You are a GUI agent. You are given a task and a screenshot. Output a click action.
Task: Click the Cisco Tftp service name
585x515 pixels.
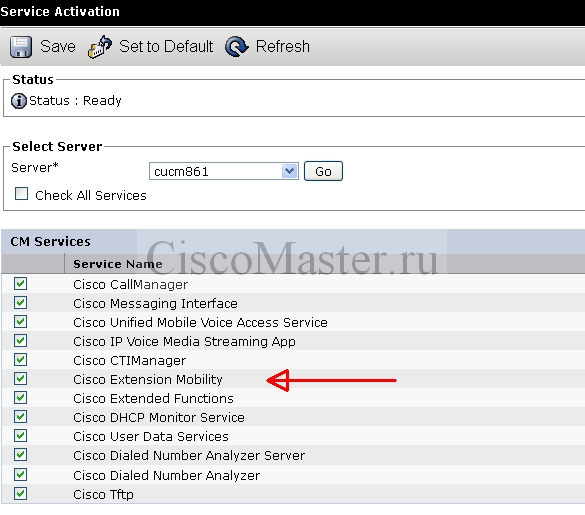pyautogui.click(x=103, y=495)
